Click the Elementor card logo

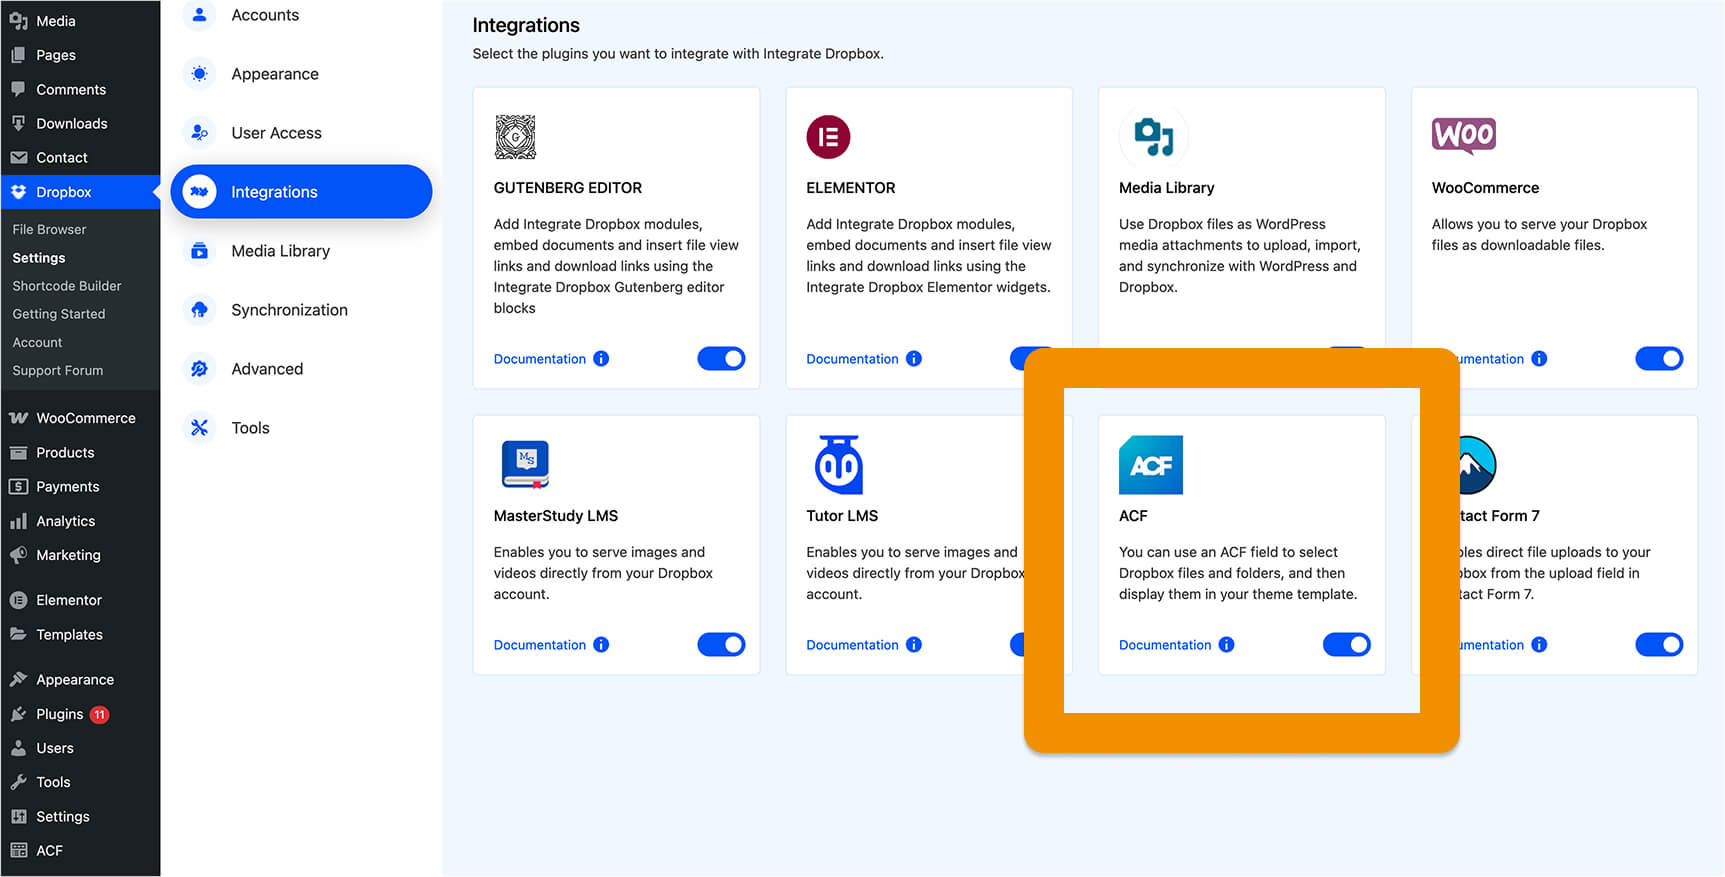tap(828, 137)
